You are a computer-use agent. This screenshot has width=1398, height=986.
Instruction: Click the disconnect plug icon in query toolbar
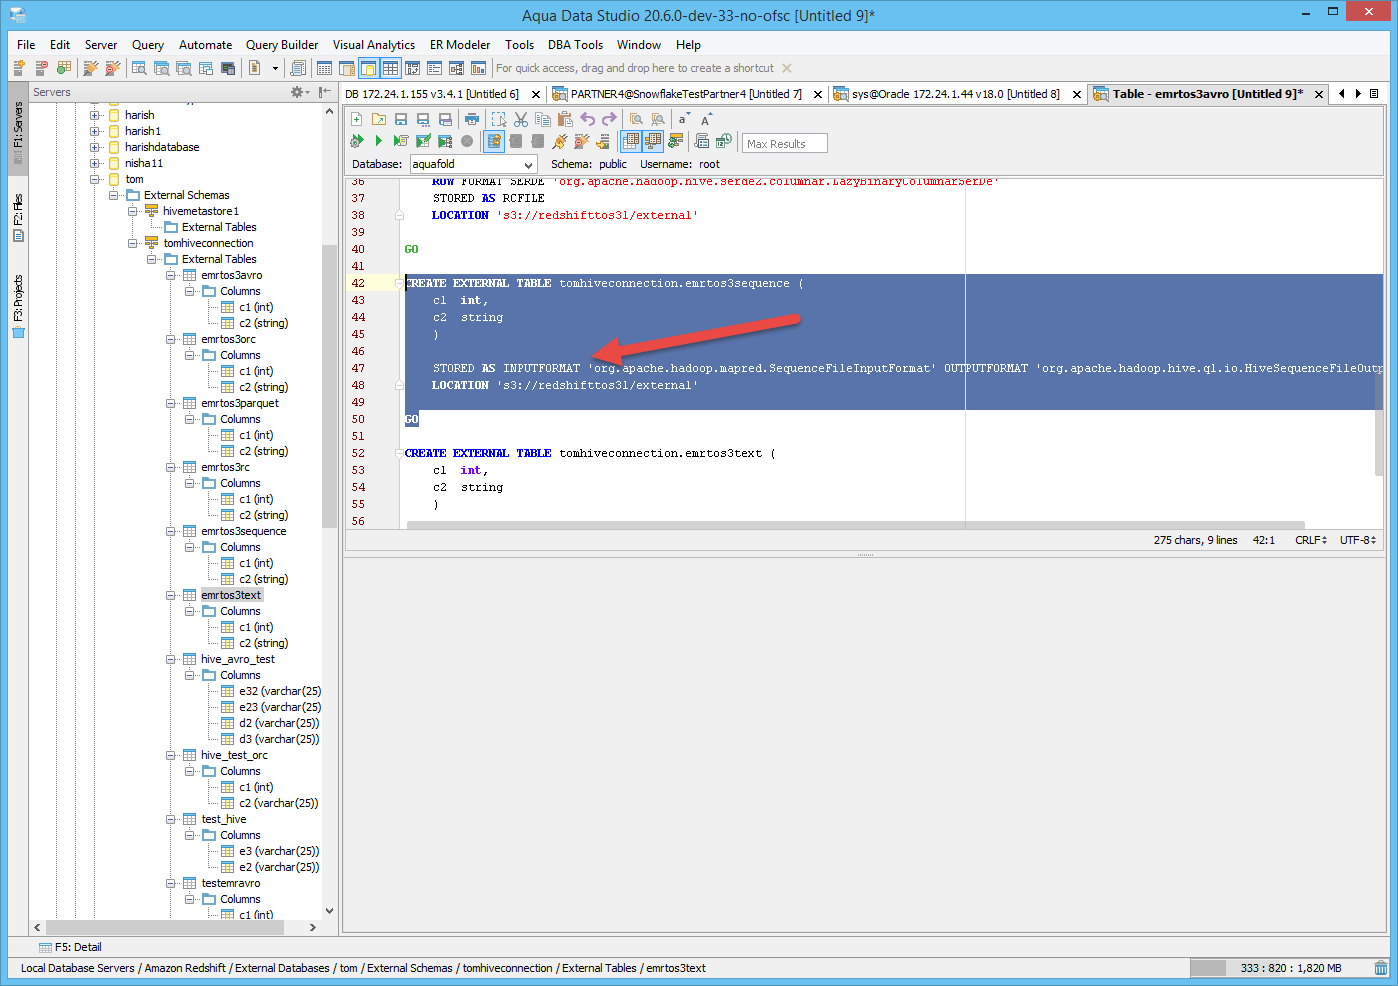[582, 141]
